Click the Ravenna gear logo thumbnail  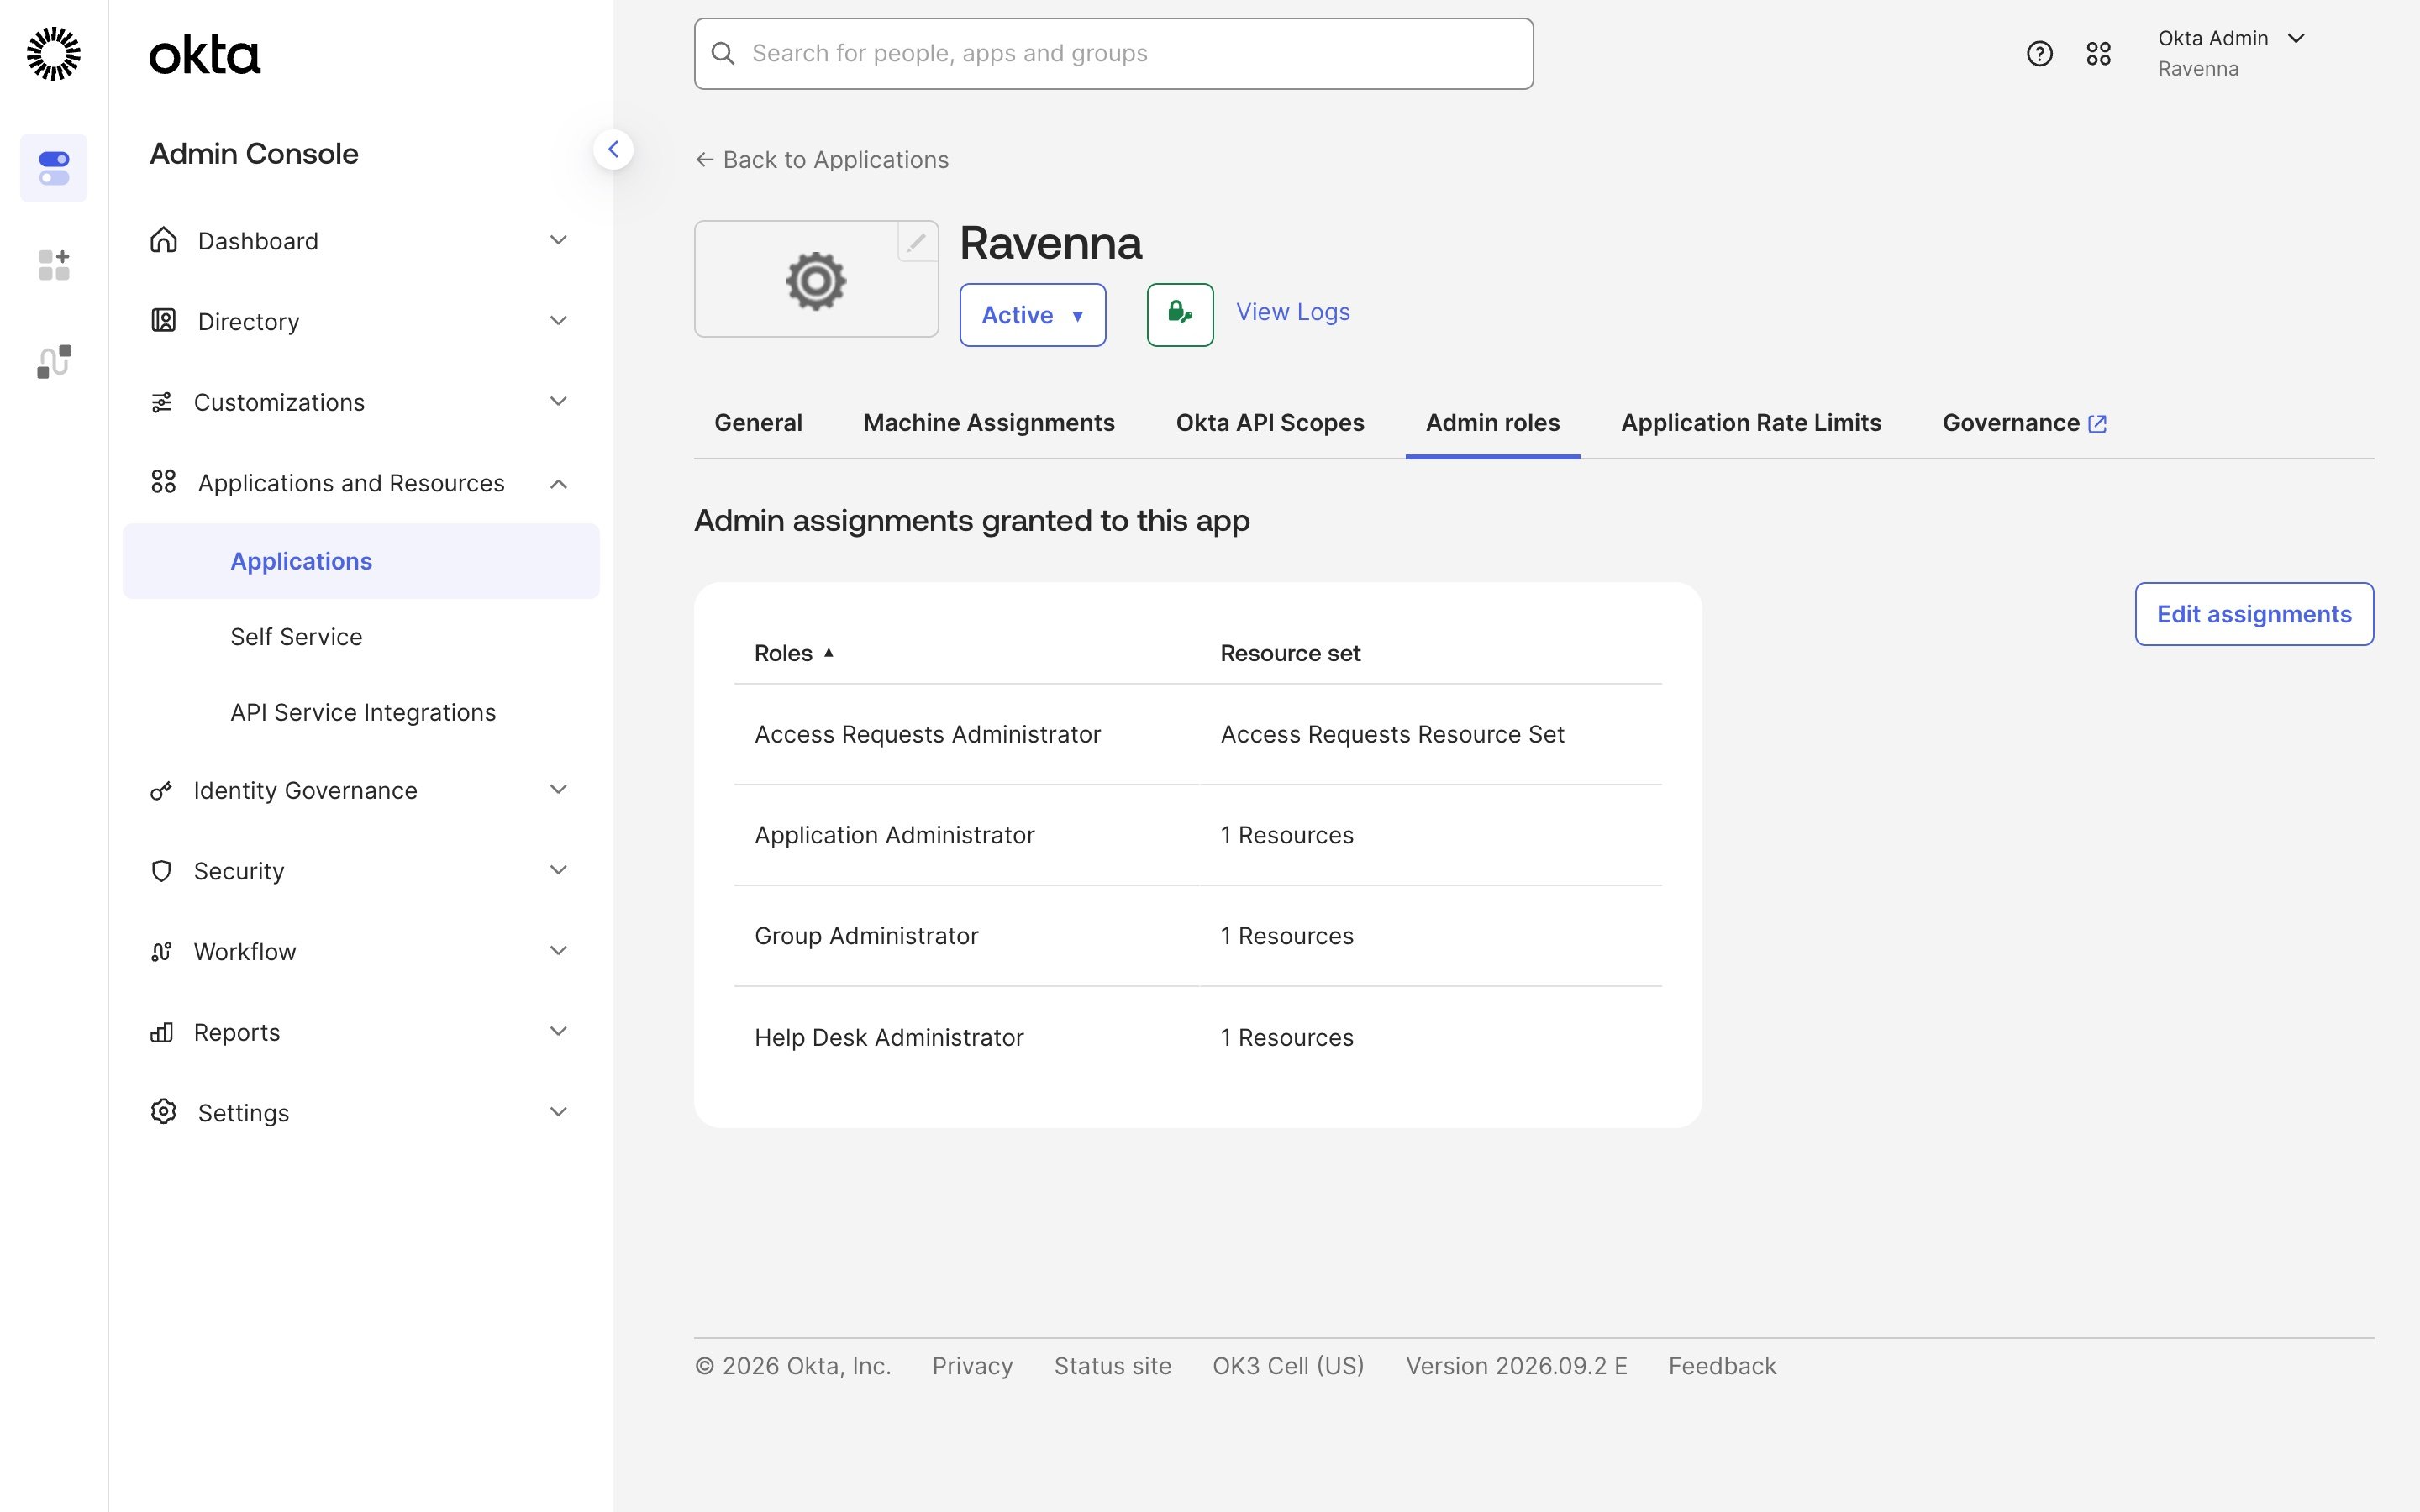coord(816,280)
